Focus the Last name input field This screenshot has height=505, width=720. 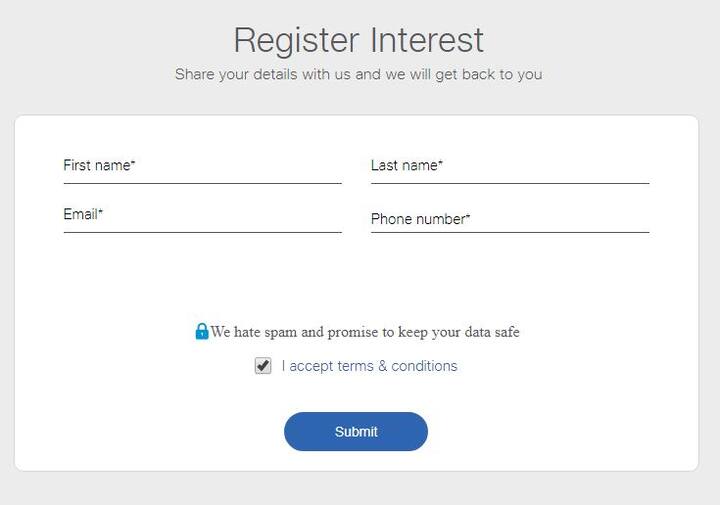coord(510,169)
